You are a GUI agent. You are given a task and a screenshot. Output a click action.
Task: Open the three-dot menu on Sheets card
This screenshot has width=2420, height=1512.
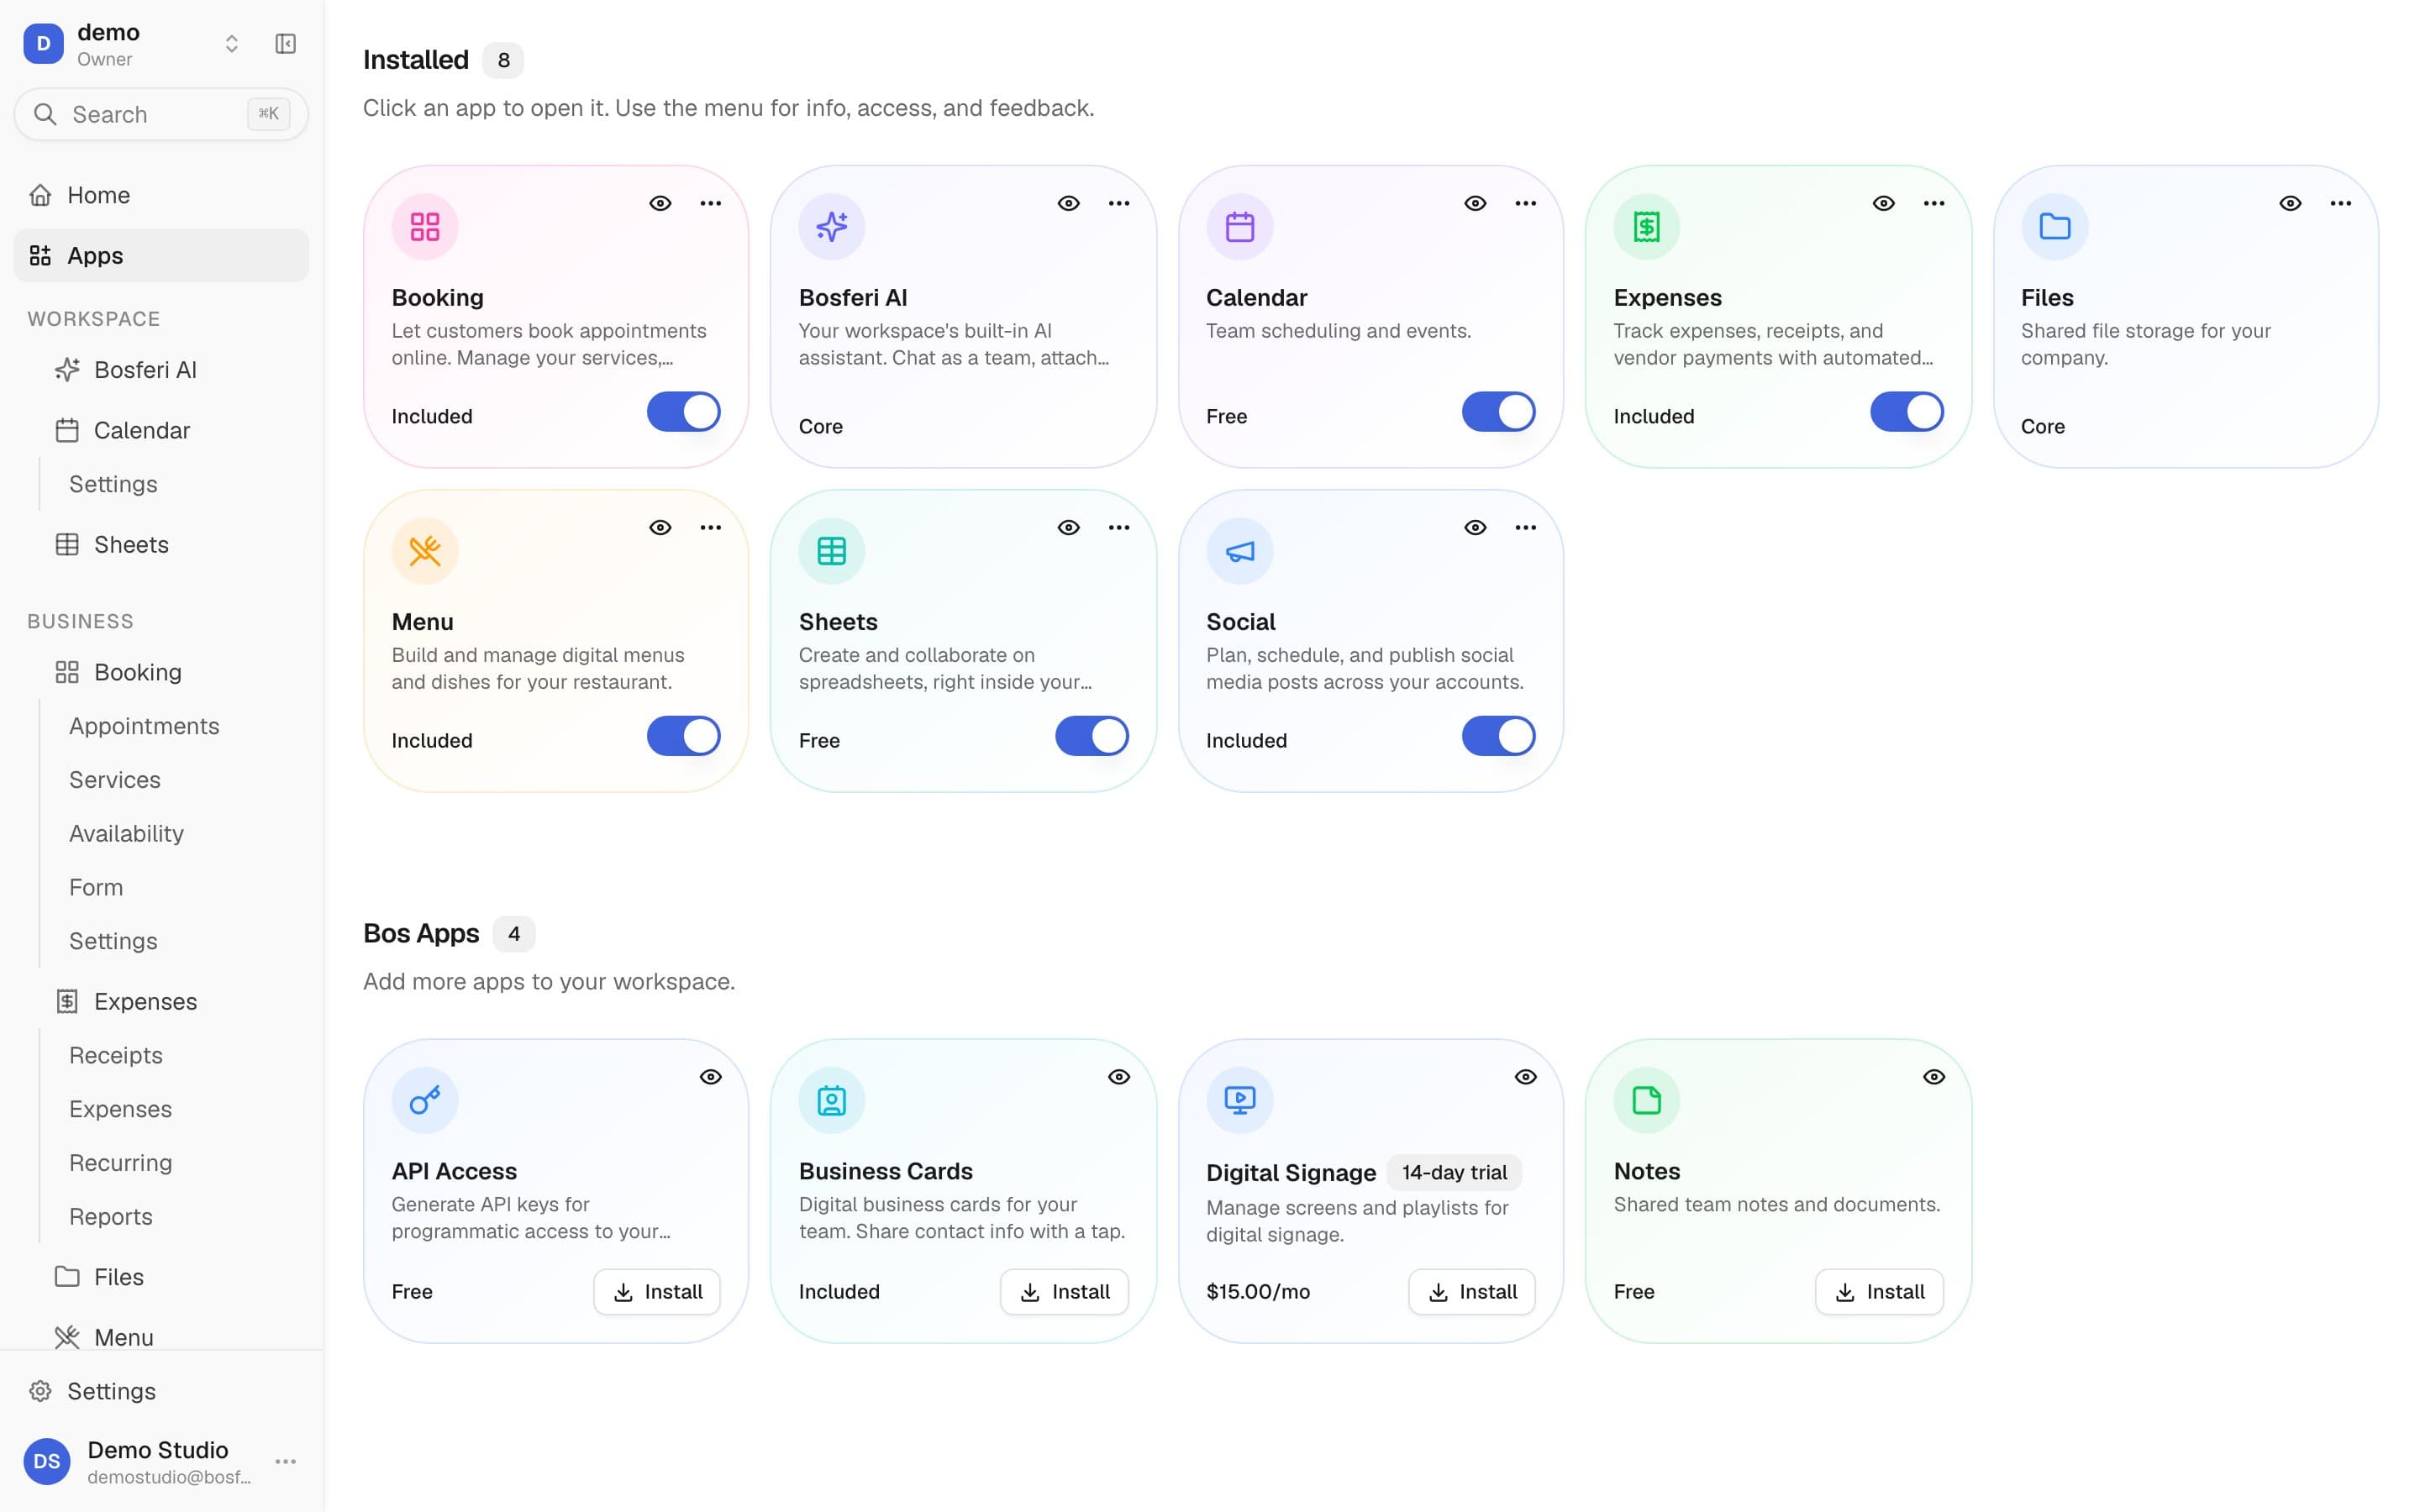(1119, 528)
